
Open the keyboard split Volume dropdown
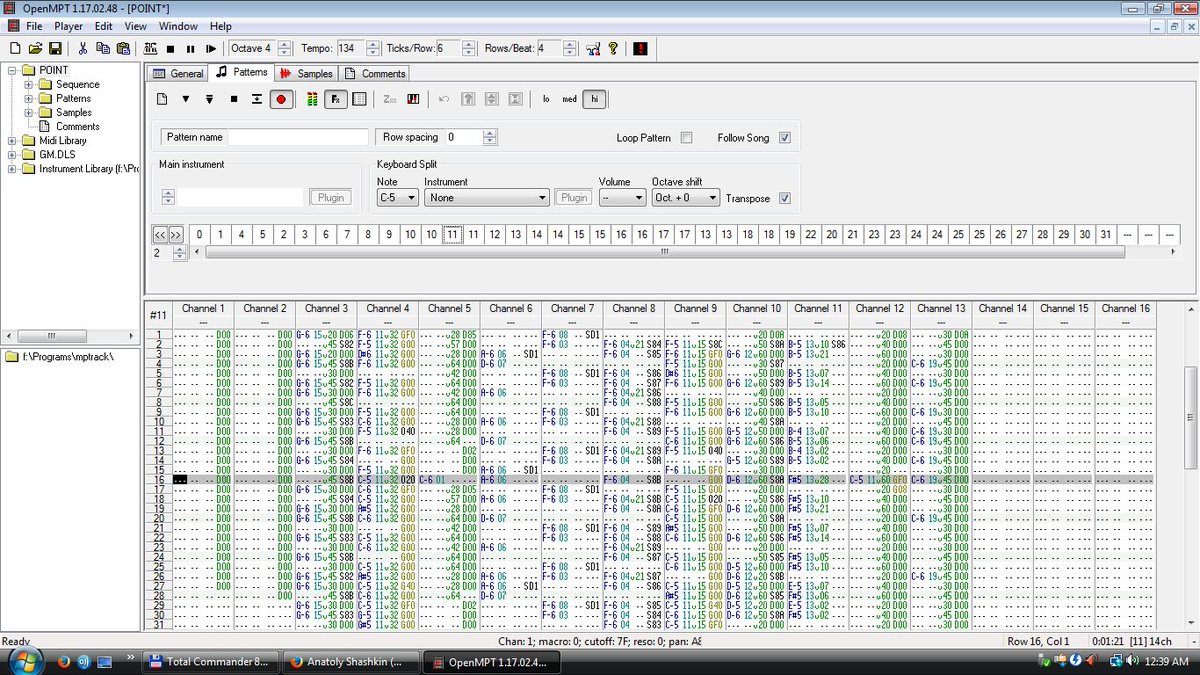tap(622, 198)
